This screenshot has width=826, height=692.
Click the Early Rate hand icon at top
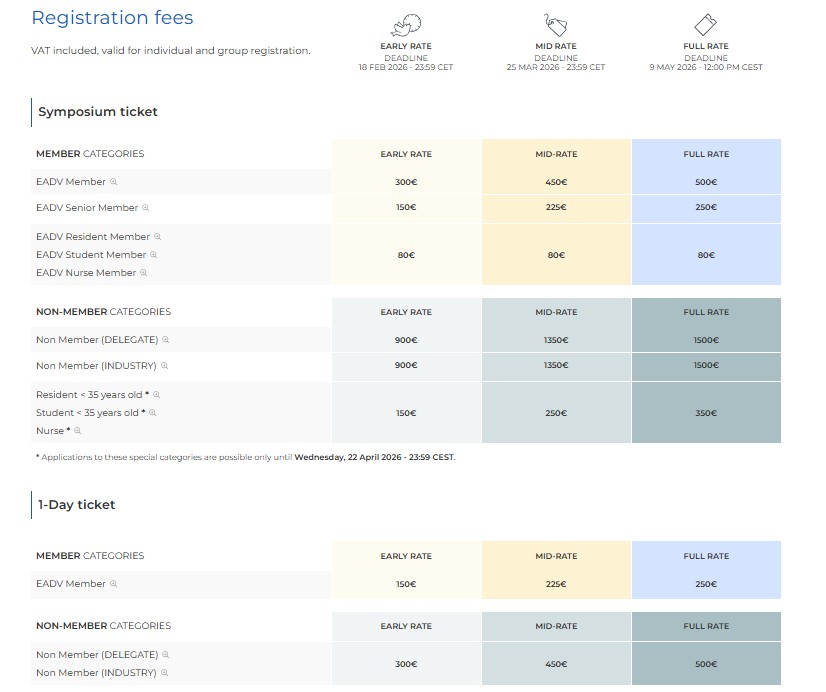406,25
